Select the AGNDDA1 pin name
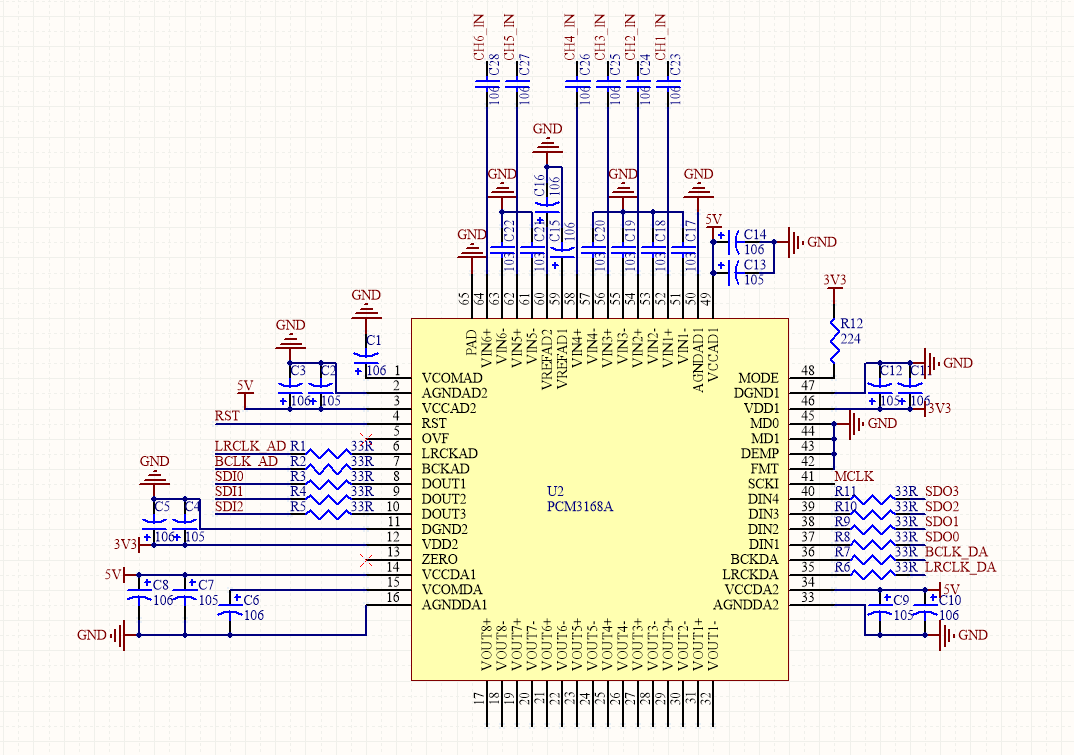This screenshot has width=1074, height=755. point(454,604)
